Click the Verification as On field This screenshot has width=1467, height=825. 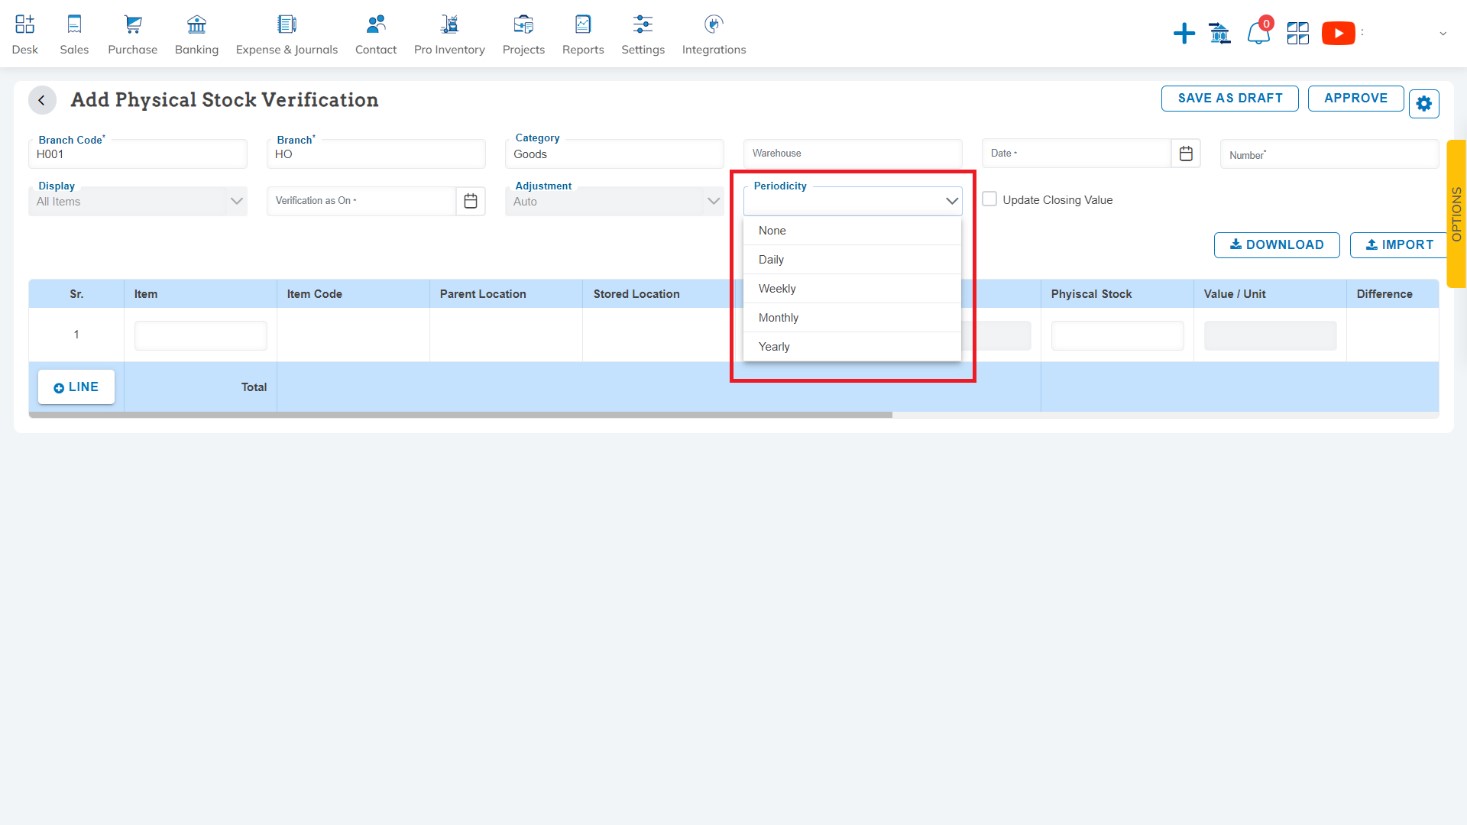tap(361, 201)
